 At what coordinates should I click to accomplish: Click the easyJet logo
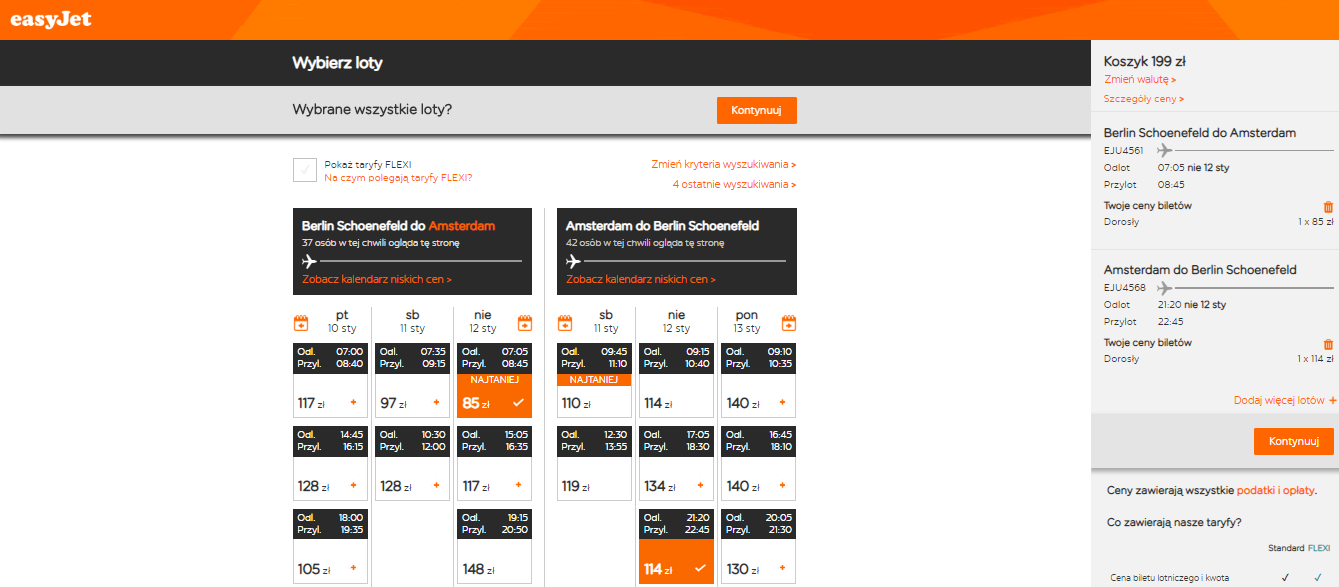(51, 19)
